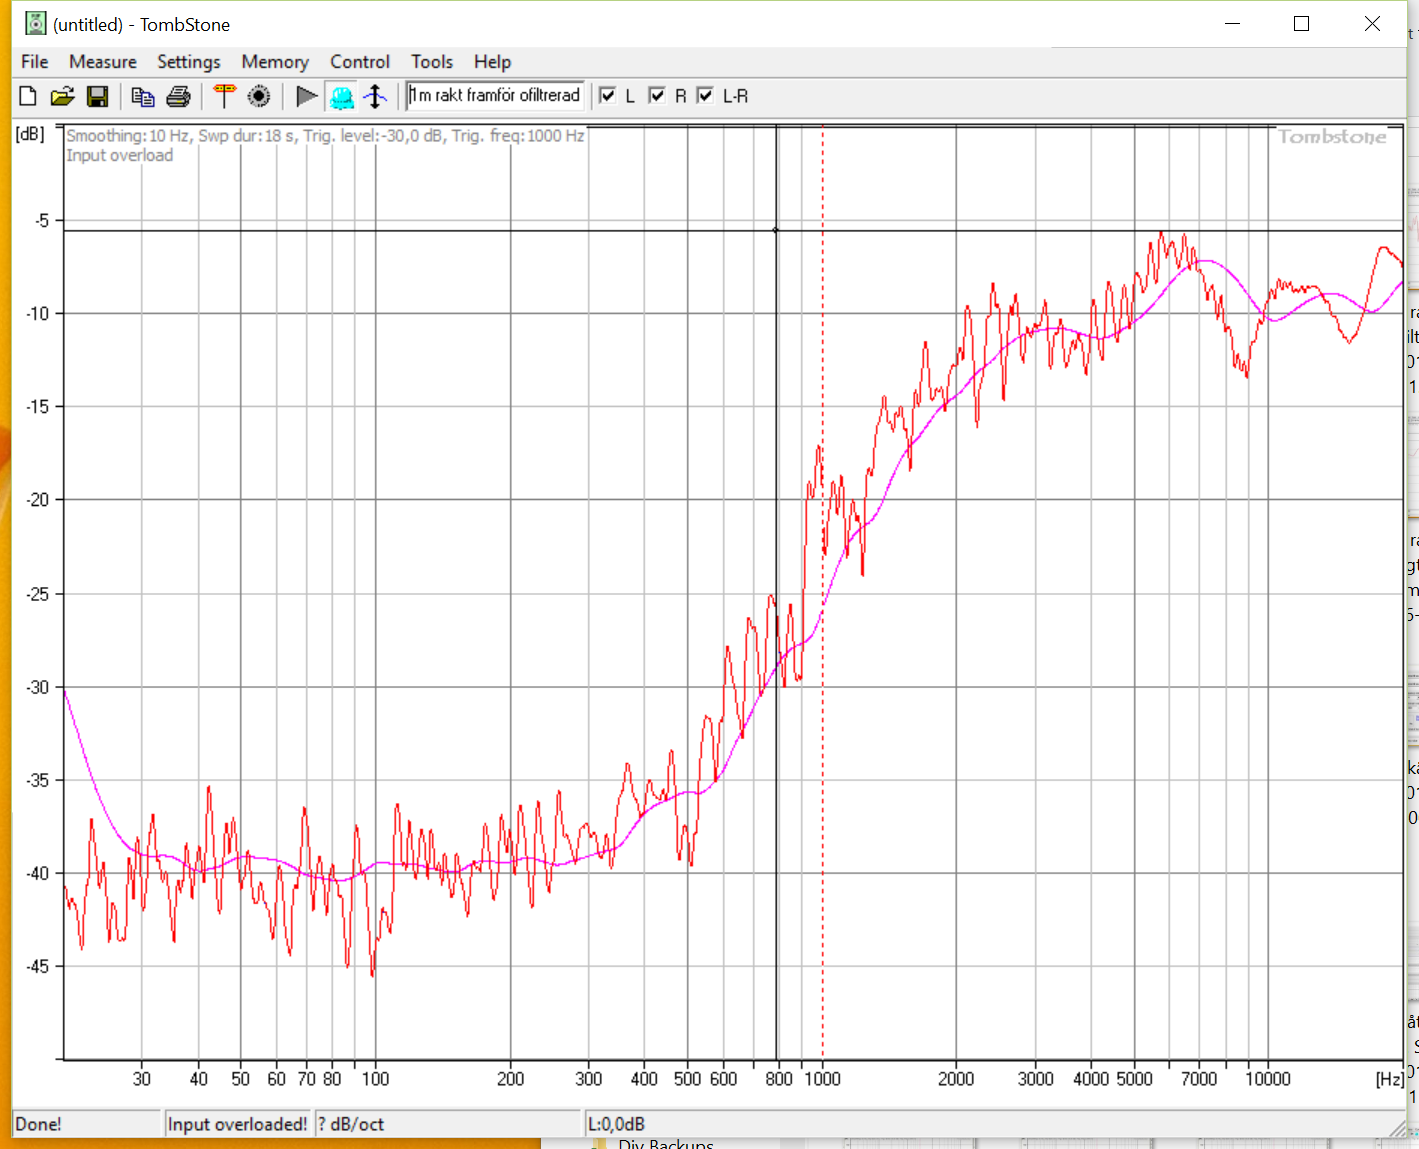1419x1149 pixels.
Task: Click the -40 dB axis label
Action: 37,873
